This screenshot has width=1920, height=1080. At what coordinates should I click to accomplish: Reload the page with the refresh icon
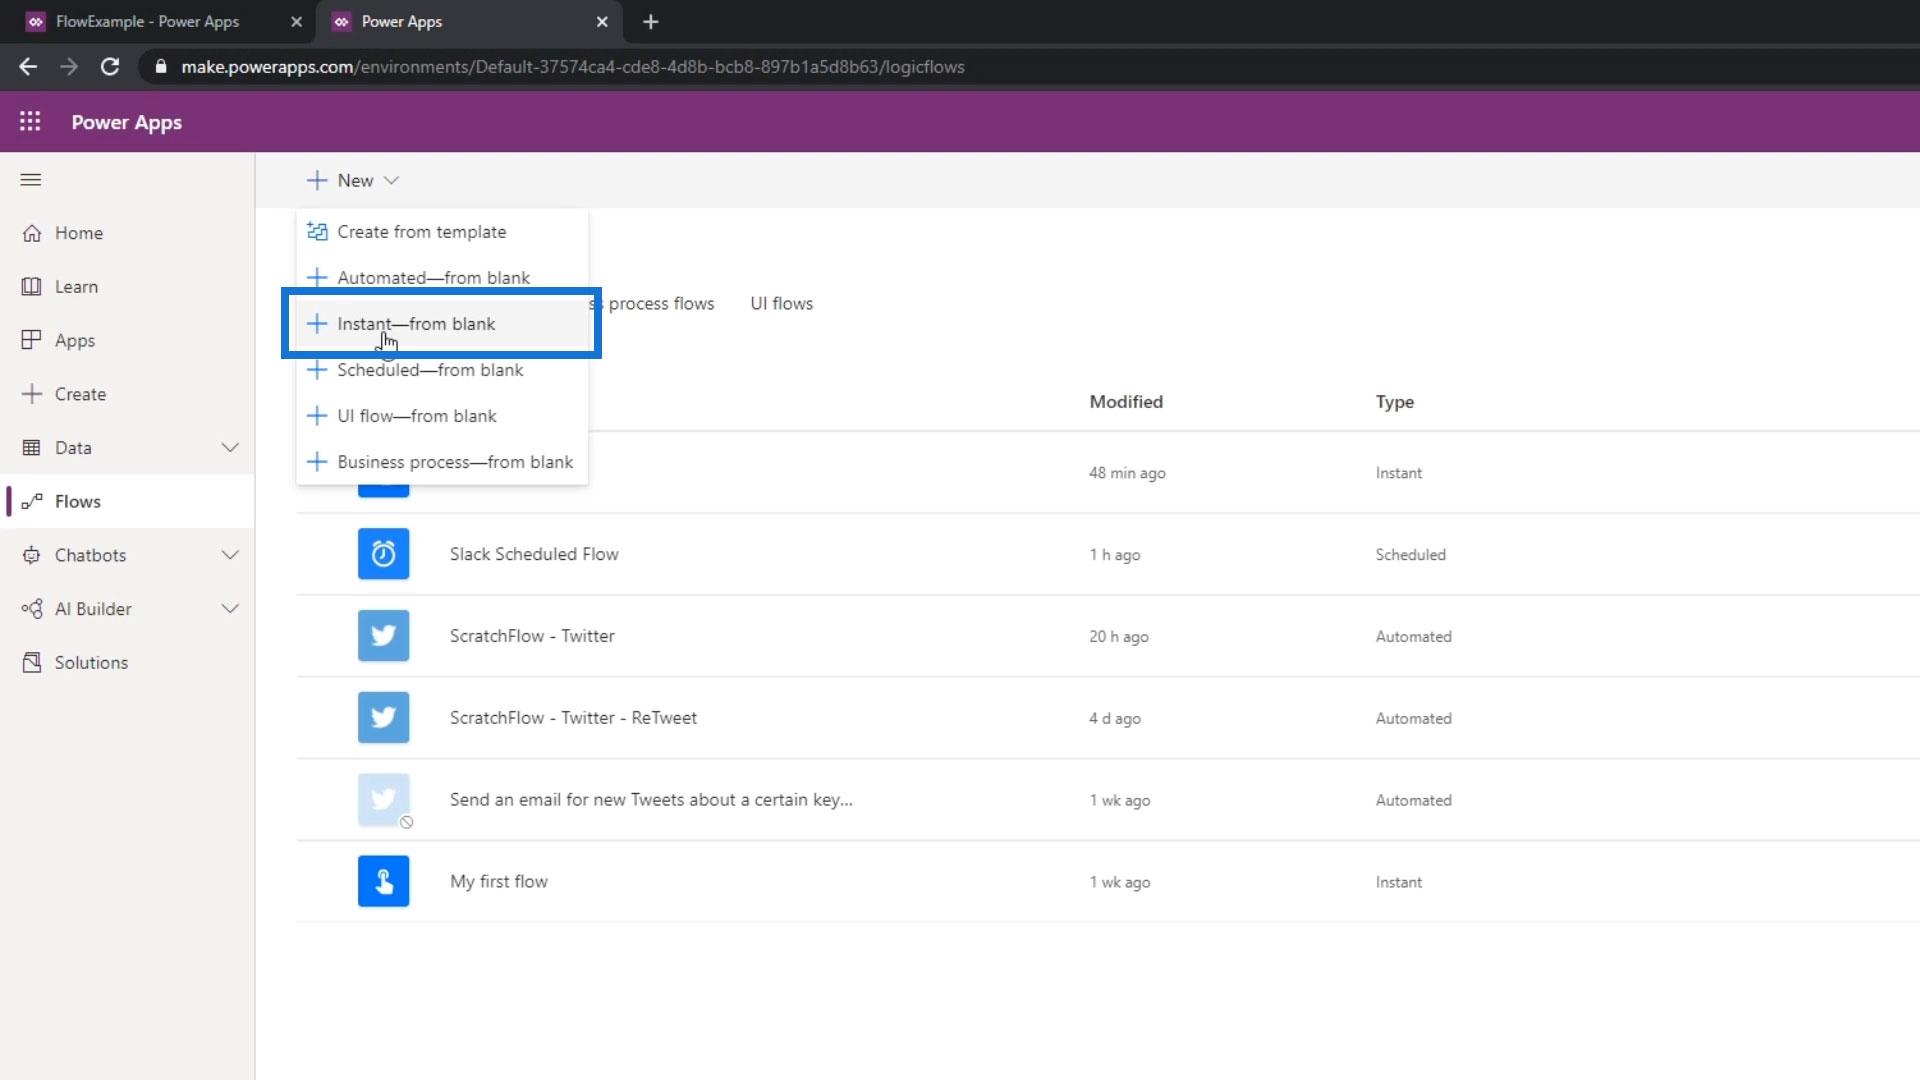click(110, 67)
